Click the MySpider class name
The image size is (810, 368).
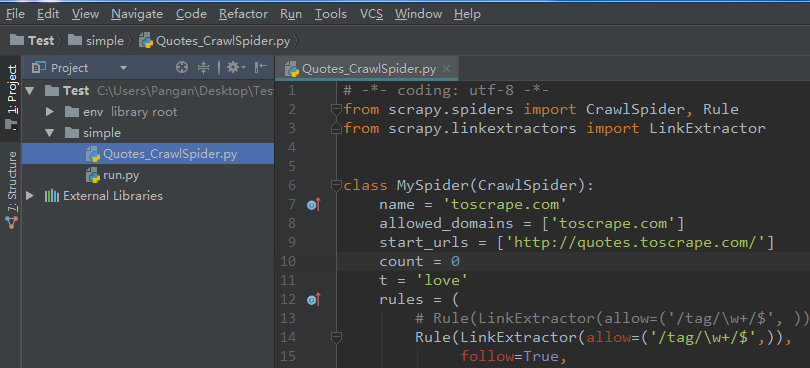pyautogui.click(x=433, y=185)
